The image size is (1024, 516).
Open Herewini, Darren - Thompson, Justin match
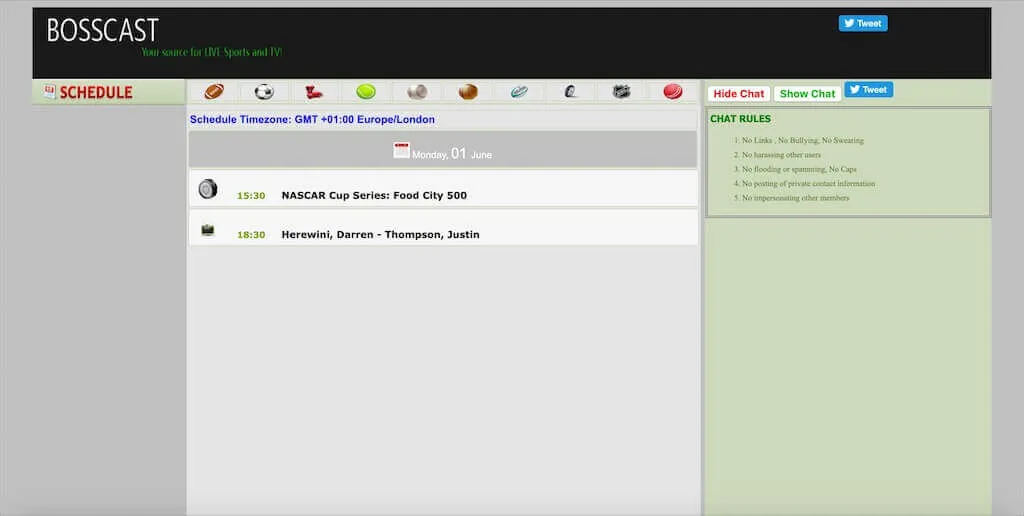pos(380,235)
